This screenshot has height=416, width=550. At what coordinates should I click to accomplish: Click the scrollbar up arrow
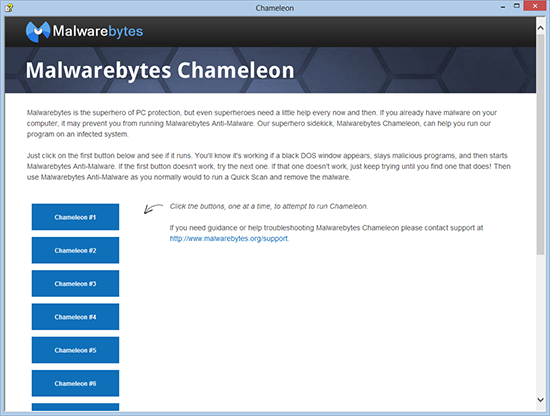540,28
